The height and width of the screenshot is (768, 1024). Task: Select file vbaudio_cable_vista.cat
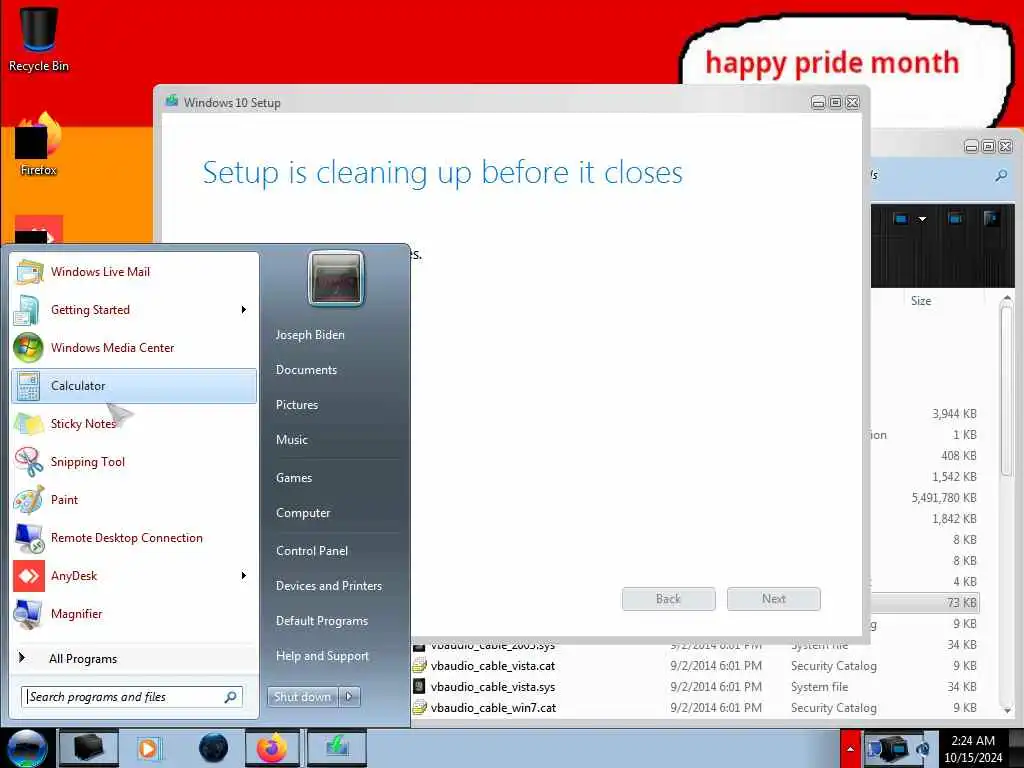coord(493,666)
